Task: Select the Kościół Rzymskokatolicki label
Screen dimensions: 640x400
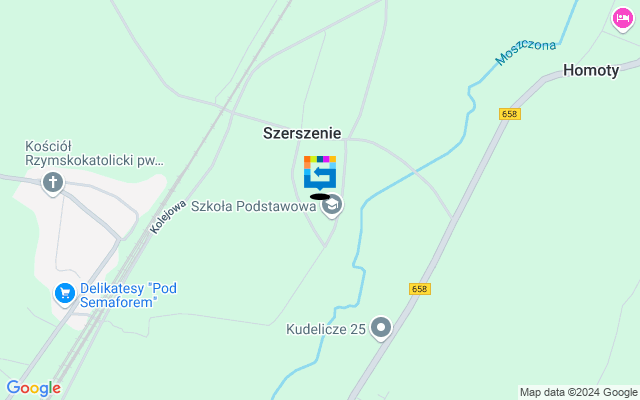Action: coord(94,153)
